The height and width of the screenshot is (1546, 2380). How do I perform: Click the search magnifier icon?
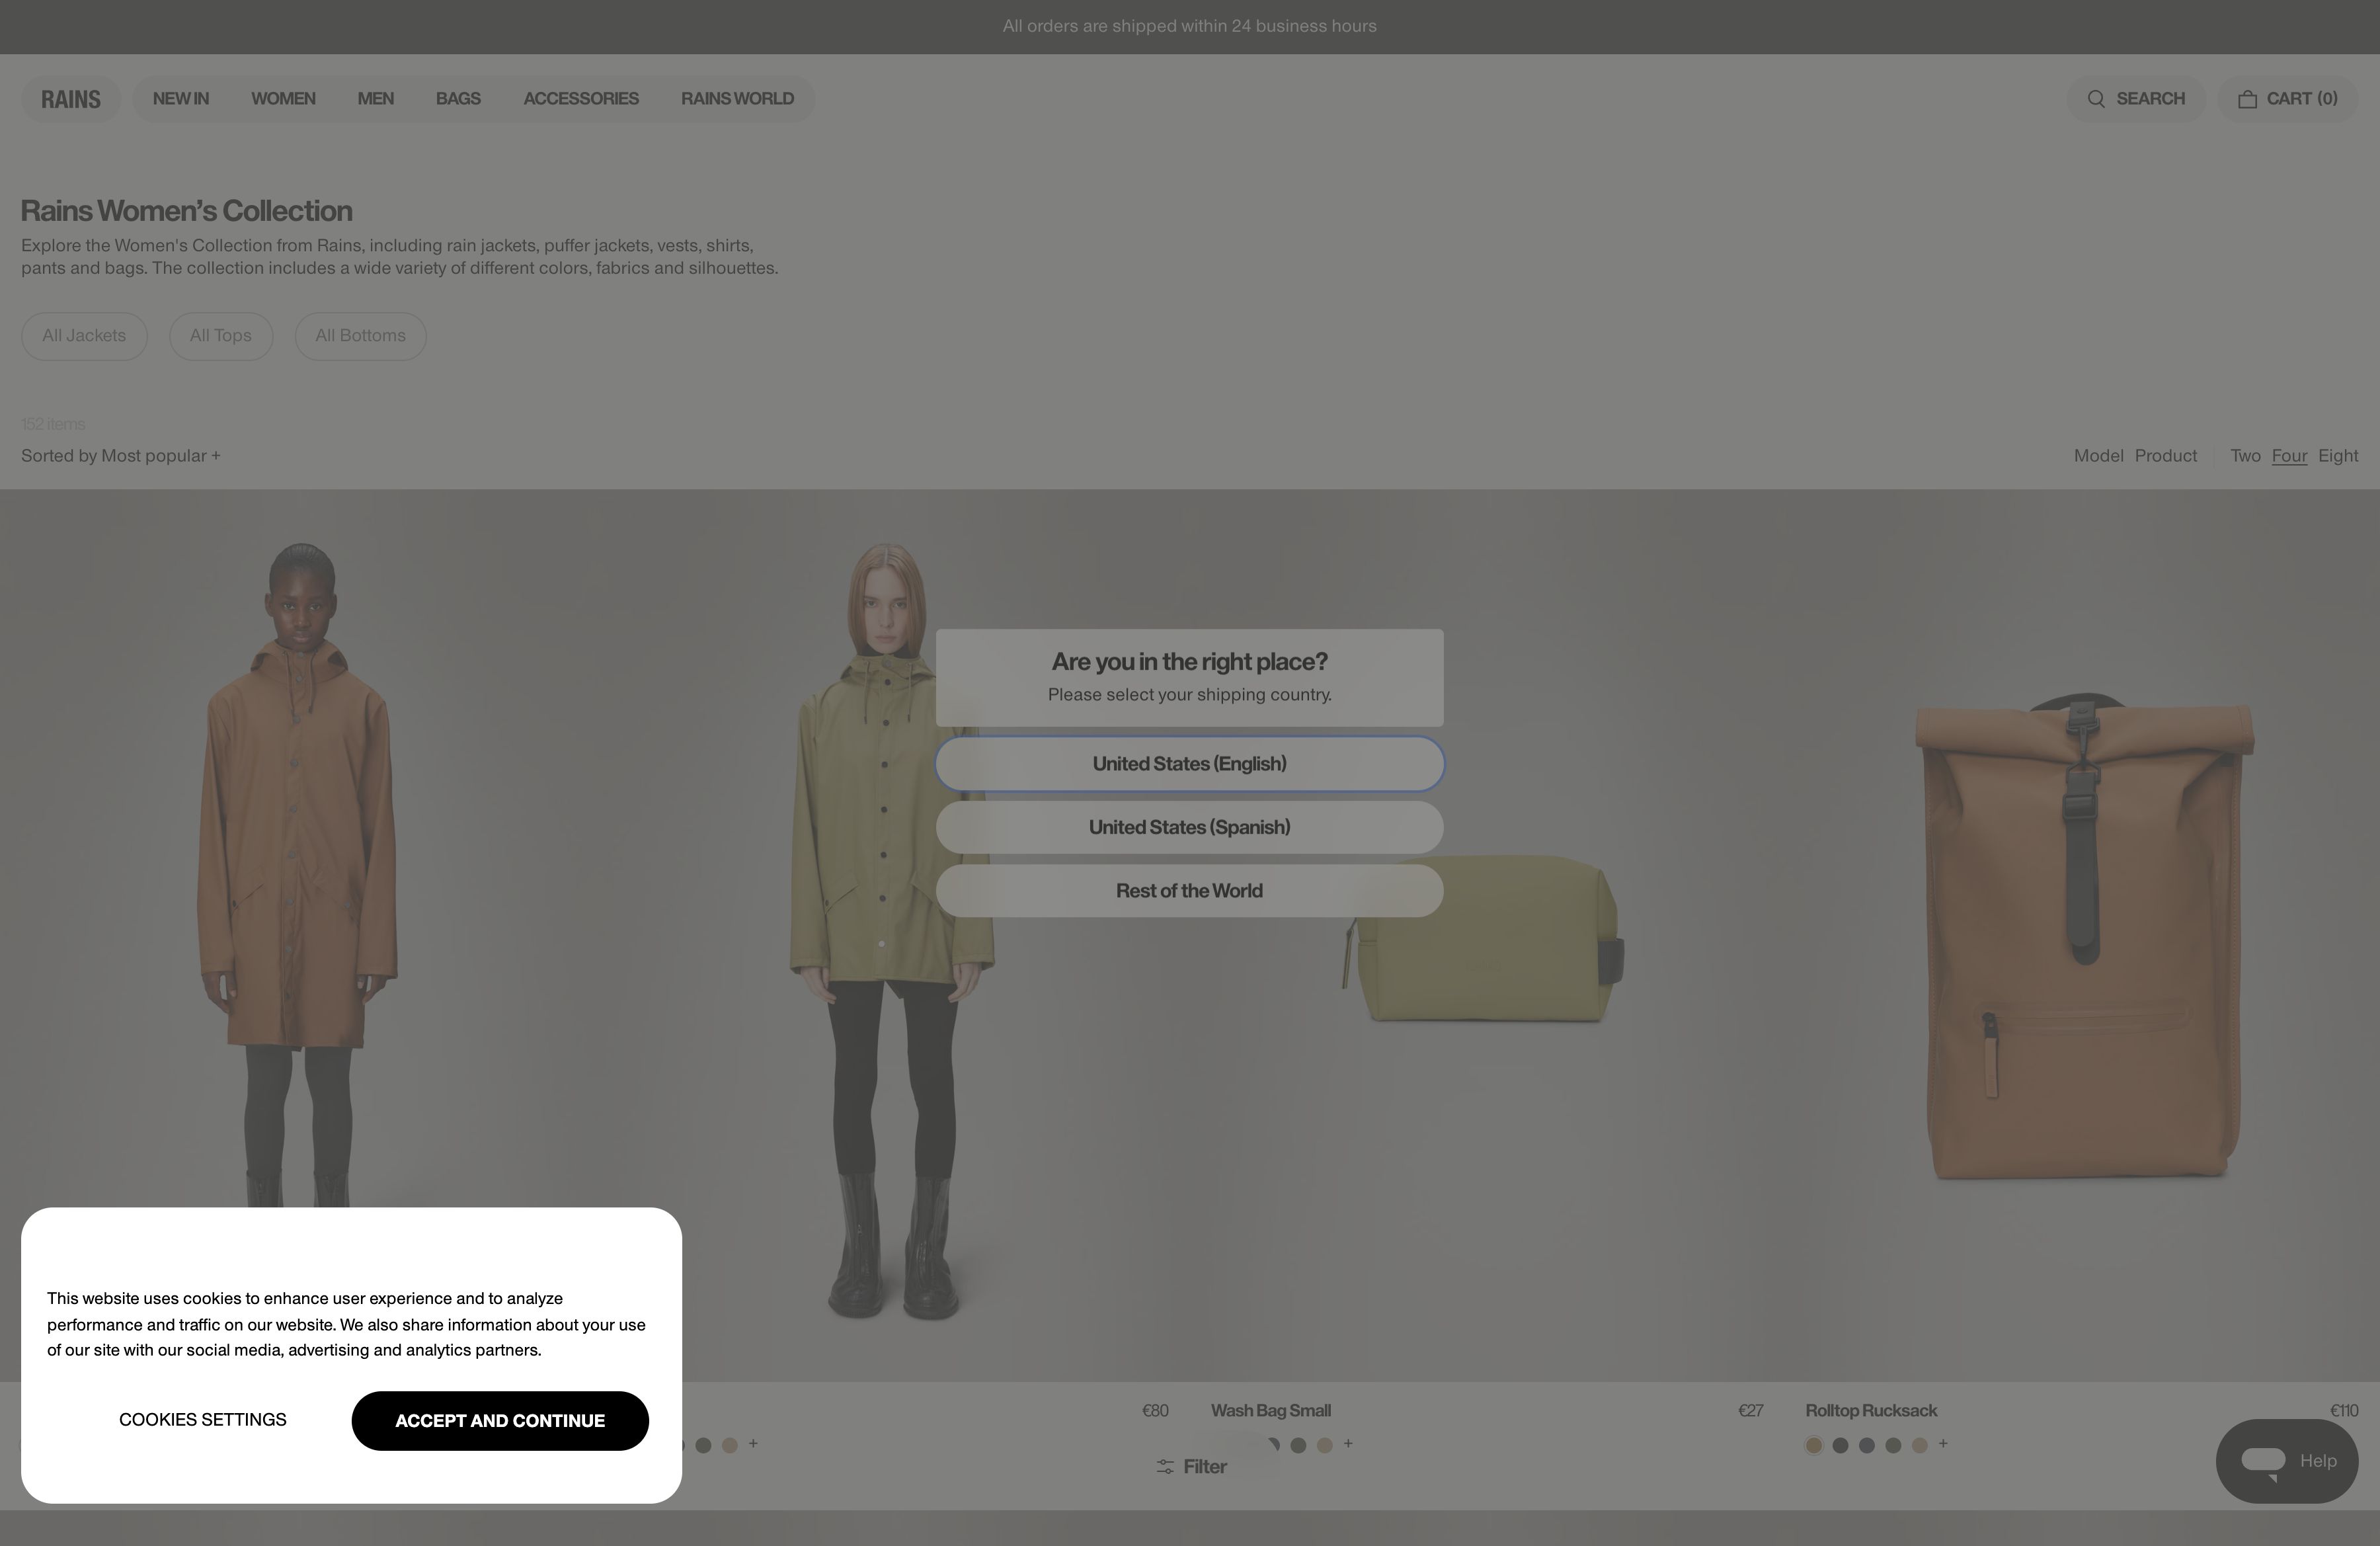(2096, 99)
